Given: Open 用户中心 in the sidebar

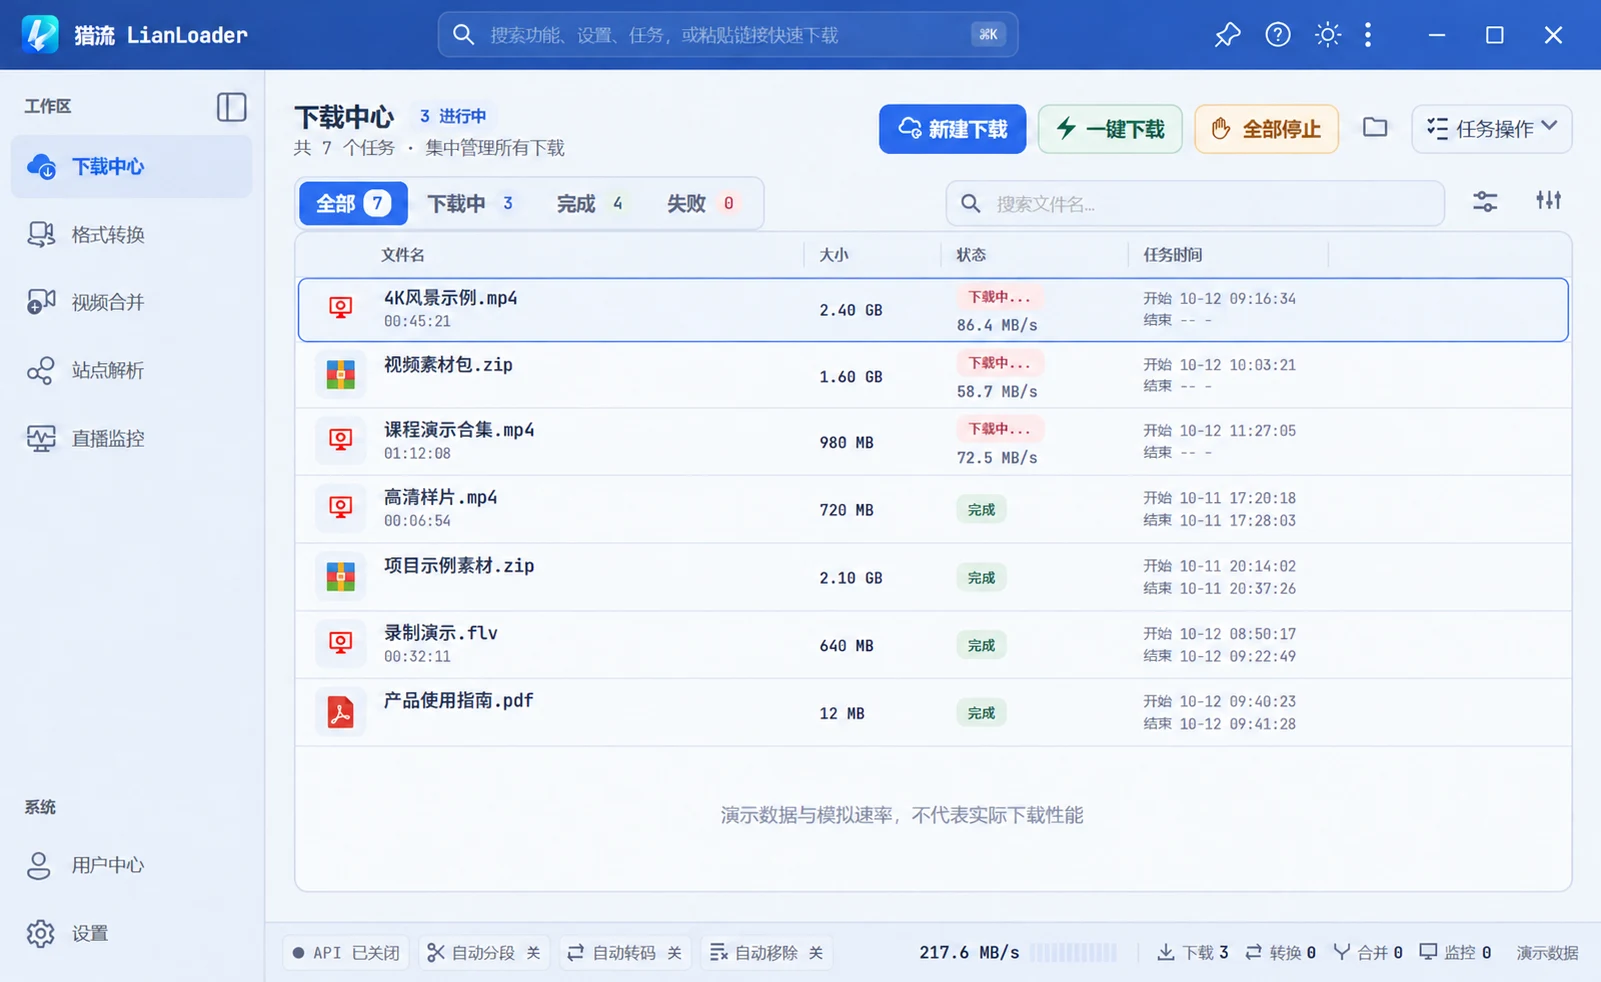Looking at the screenshot, I should point(131,865).
